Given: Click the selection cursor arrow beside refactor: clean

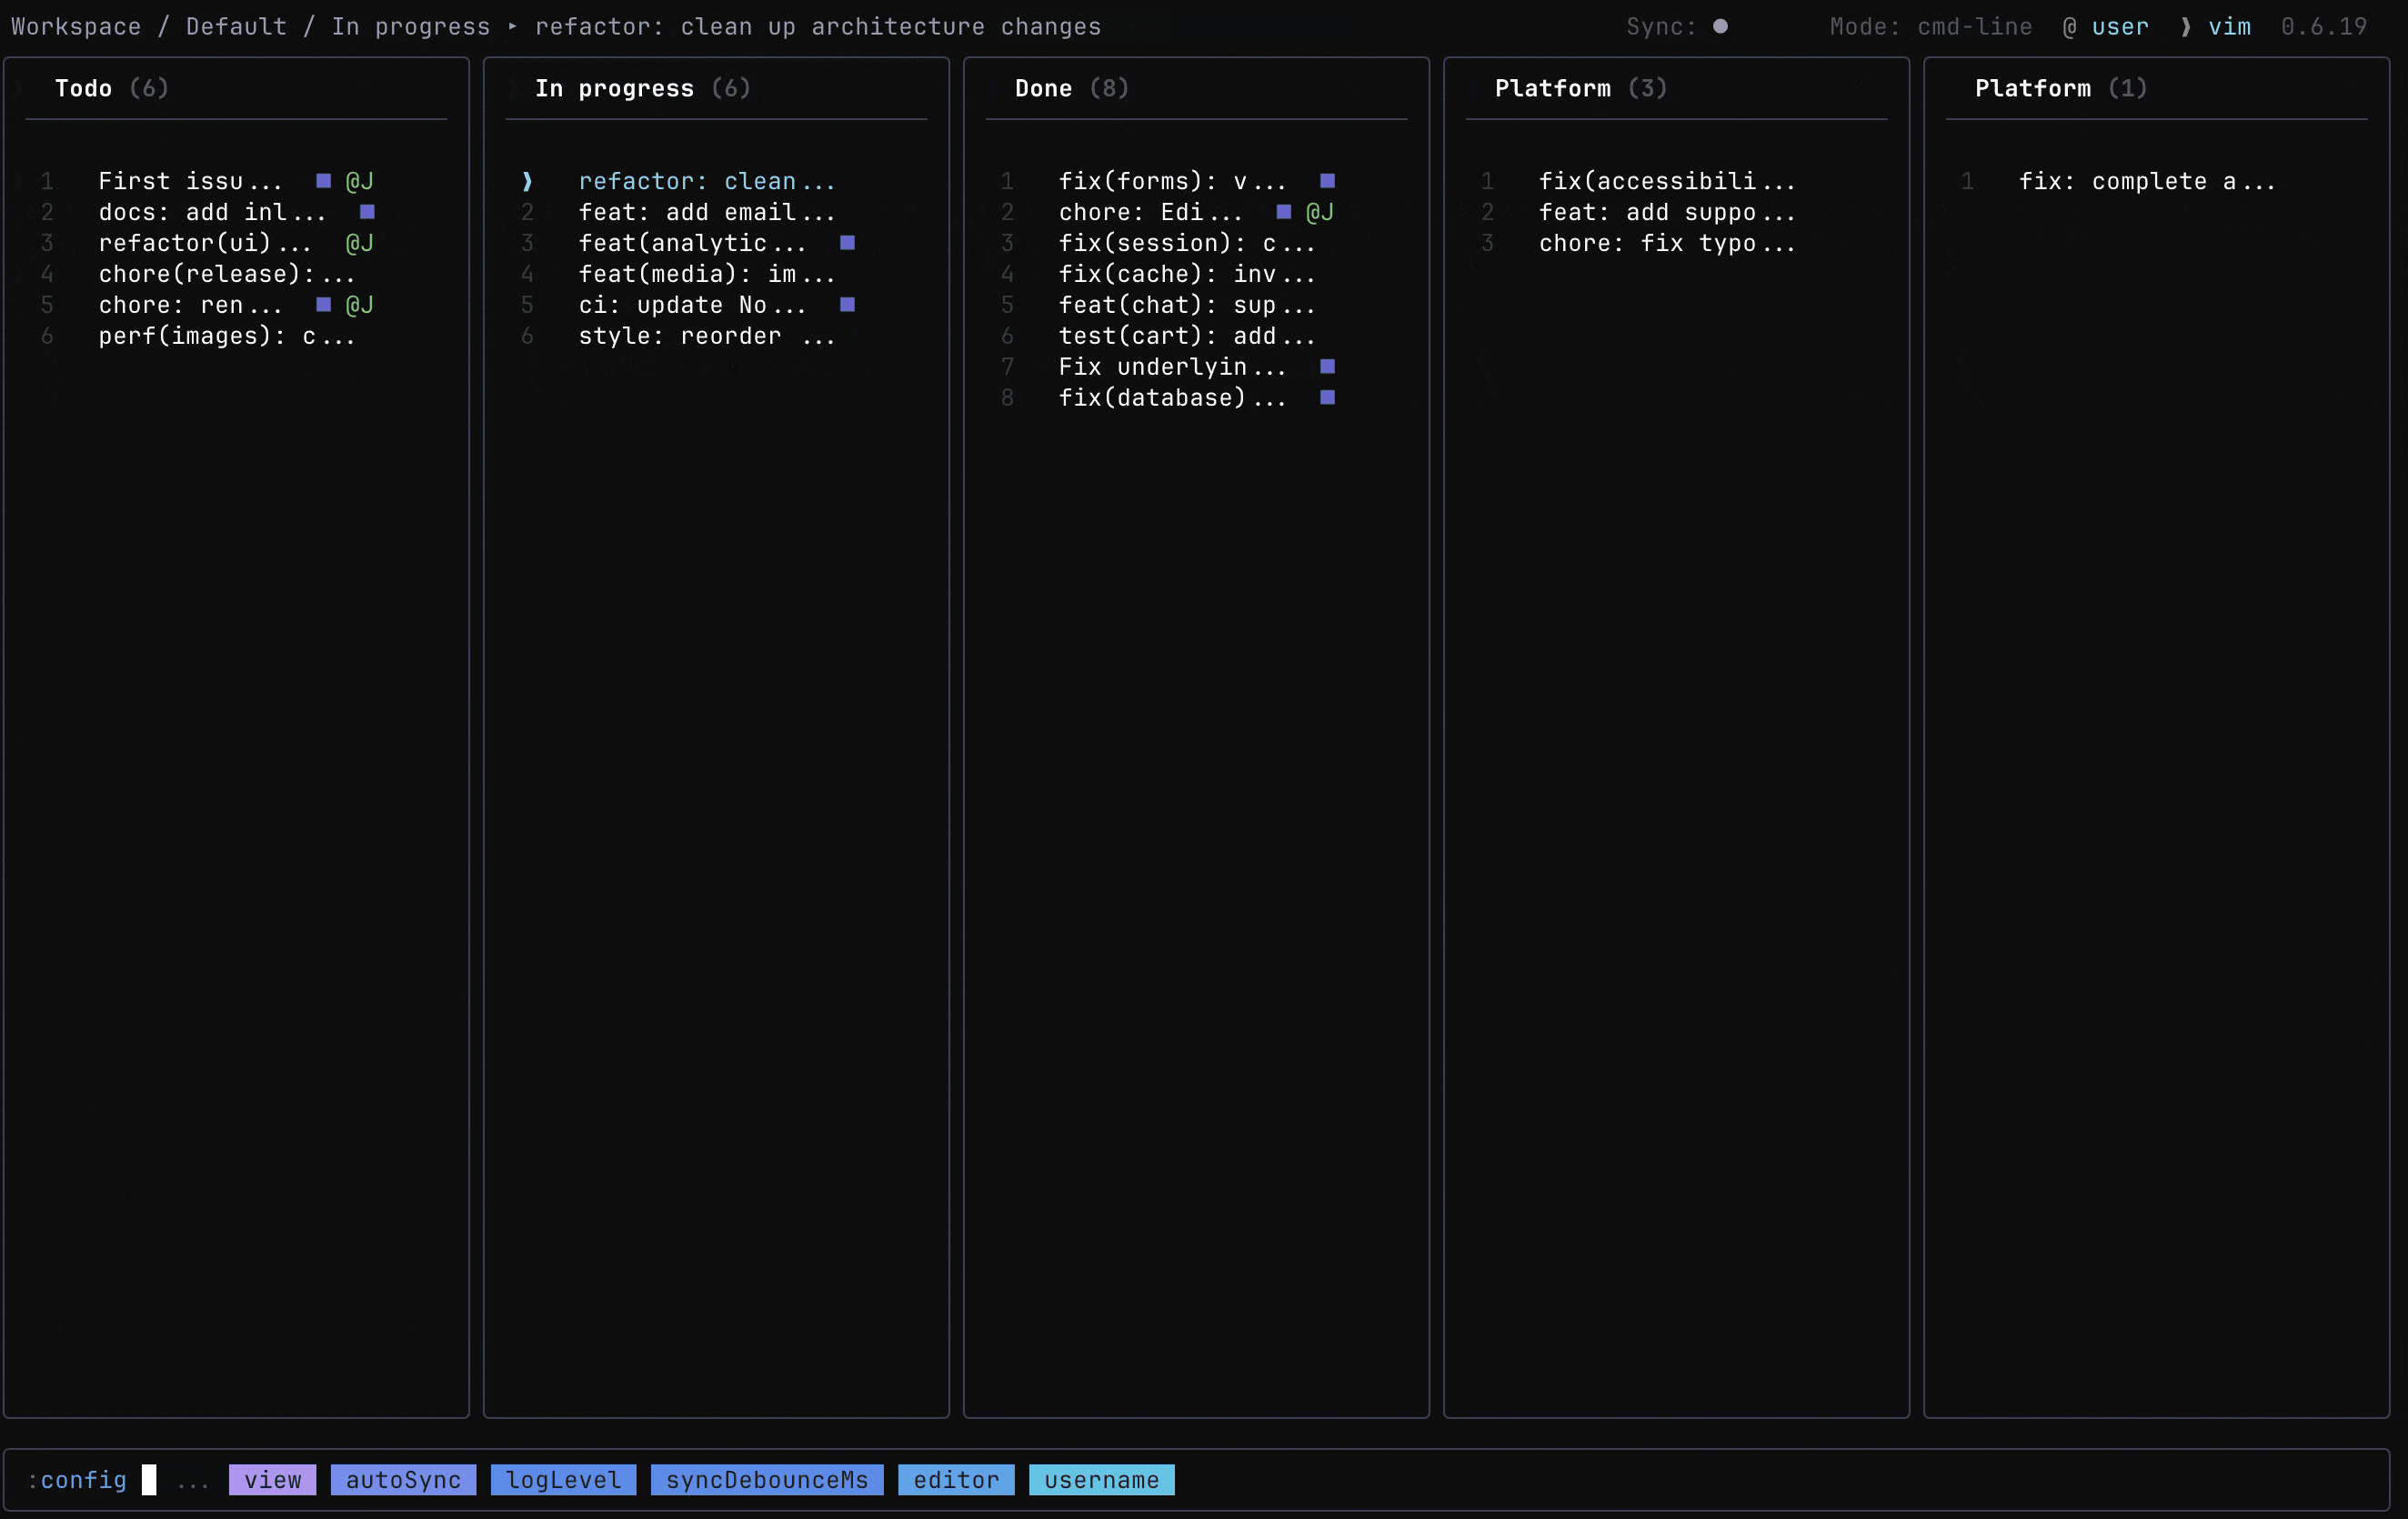Looking at the screenshot, I should click(527, 181).
